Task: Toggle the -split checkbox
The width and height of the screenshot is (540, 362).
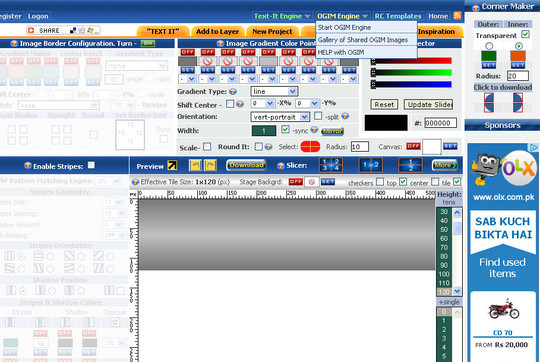Action: [x=318, y=116]
